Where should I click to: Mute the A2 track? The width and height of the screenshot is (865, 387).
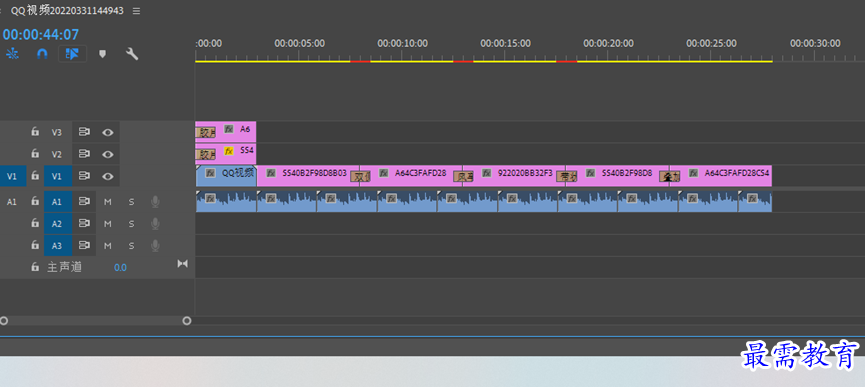[x=108, y=224]
